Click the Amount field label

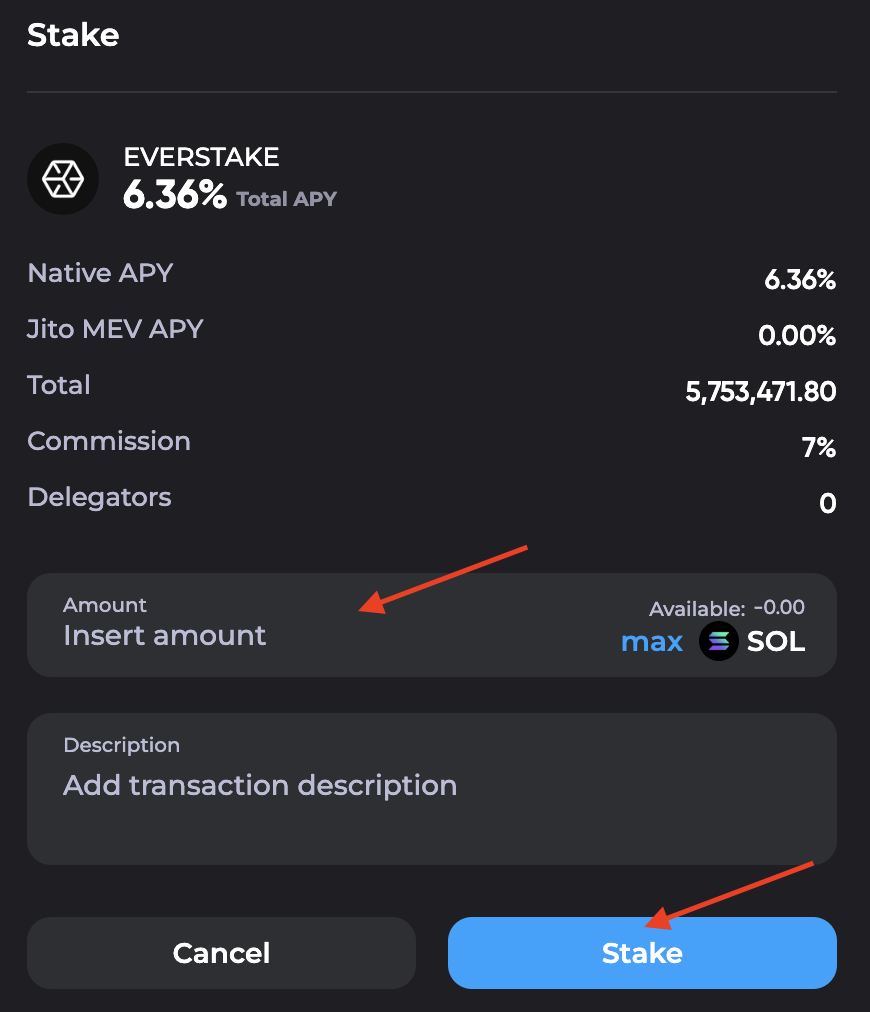pos(105,605)
